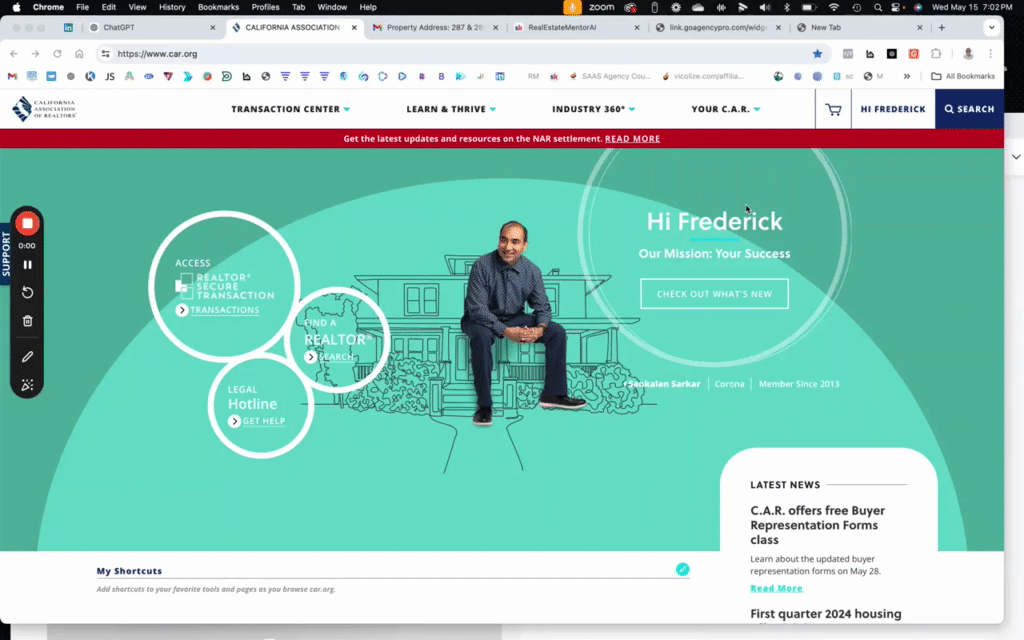1024x640 pixels.
Task: Restart the recording with the circular arrow icon
Action: [27, 293]
